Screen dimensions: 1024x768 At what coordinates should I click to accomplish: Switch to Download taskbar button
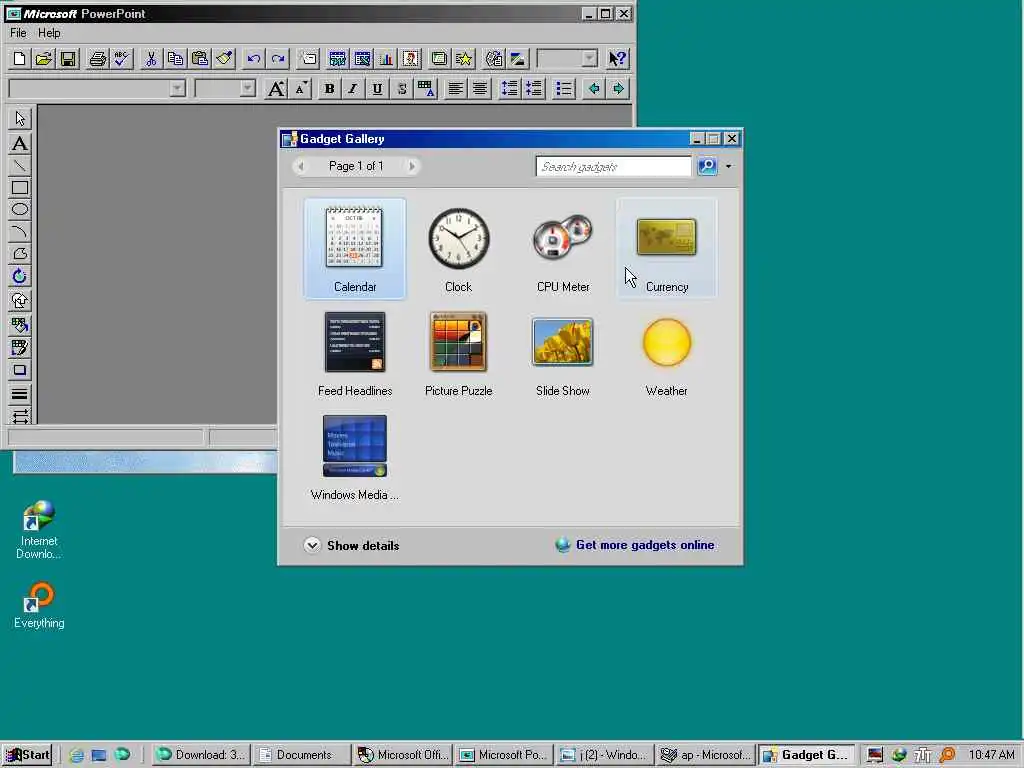click(x=202, y=755)
